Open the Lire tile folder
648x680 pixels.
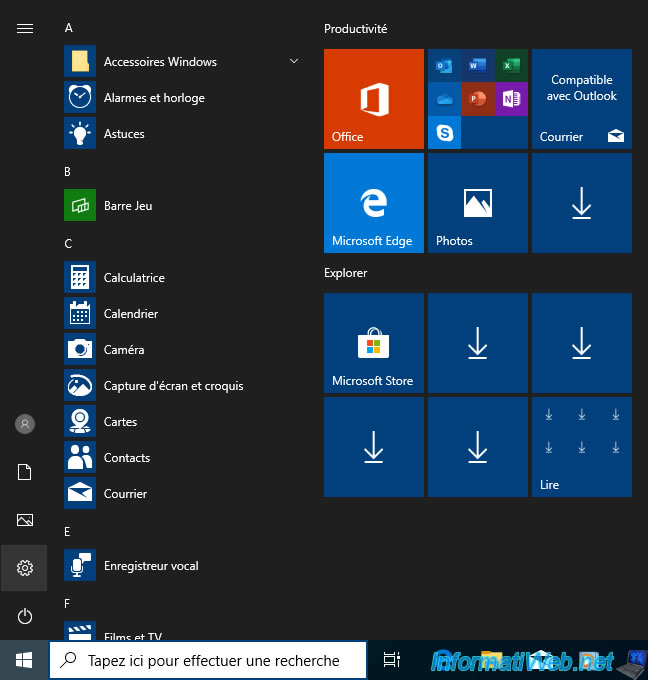582,447
